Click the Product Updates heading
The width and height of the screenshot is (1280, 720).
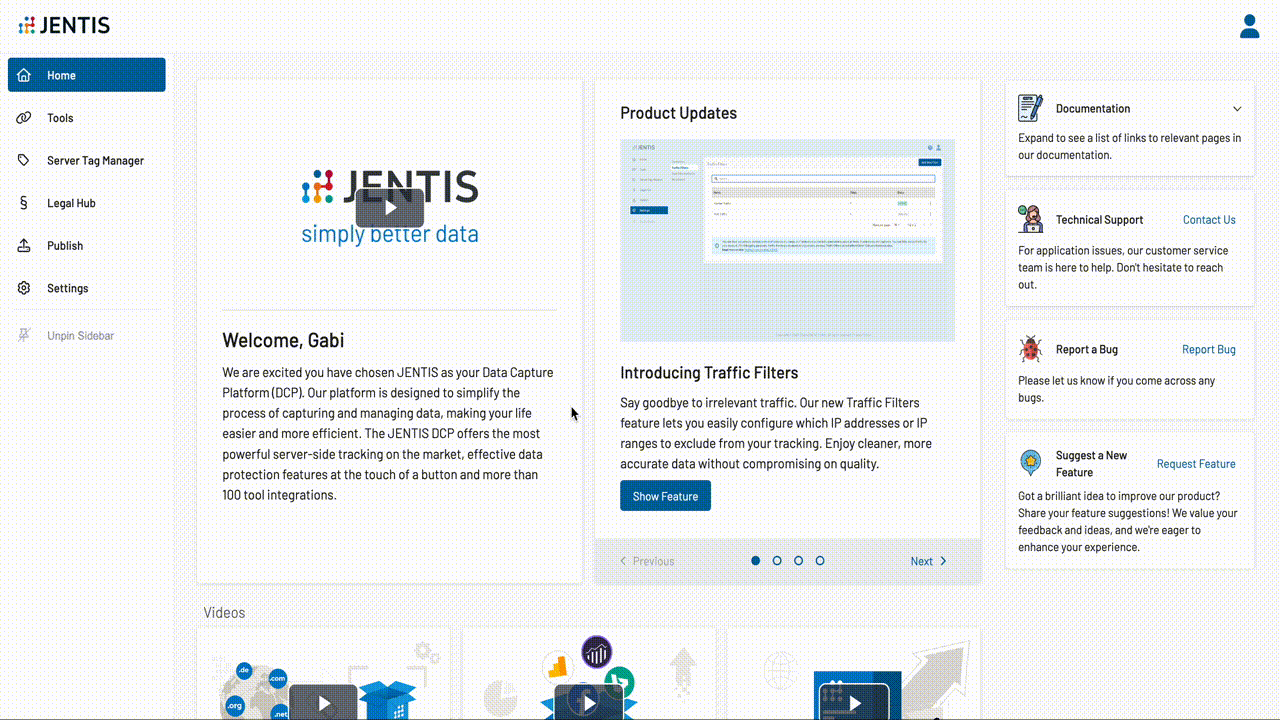click(678, 113)
